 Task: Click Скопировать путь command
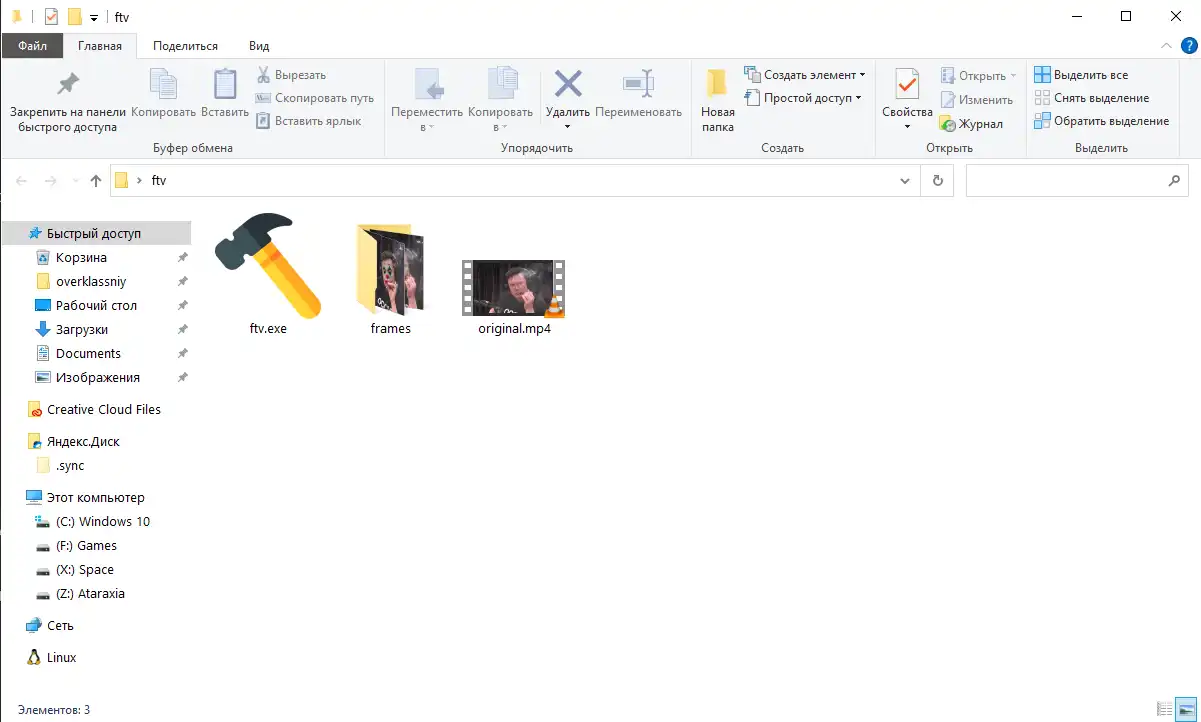pyautogui.click(x=315, y=98)
